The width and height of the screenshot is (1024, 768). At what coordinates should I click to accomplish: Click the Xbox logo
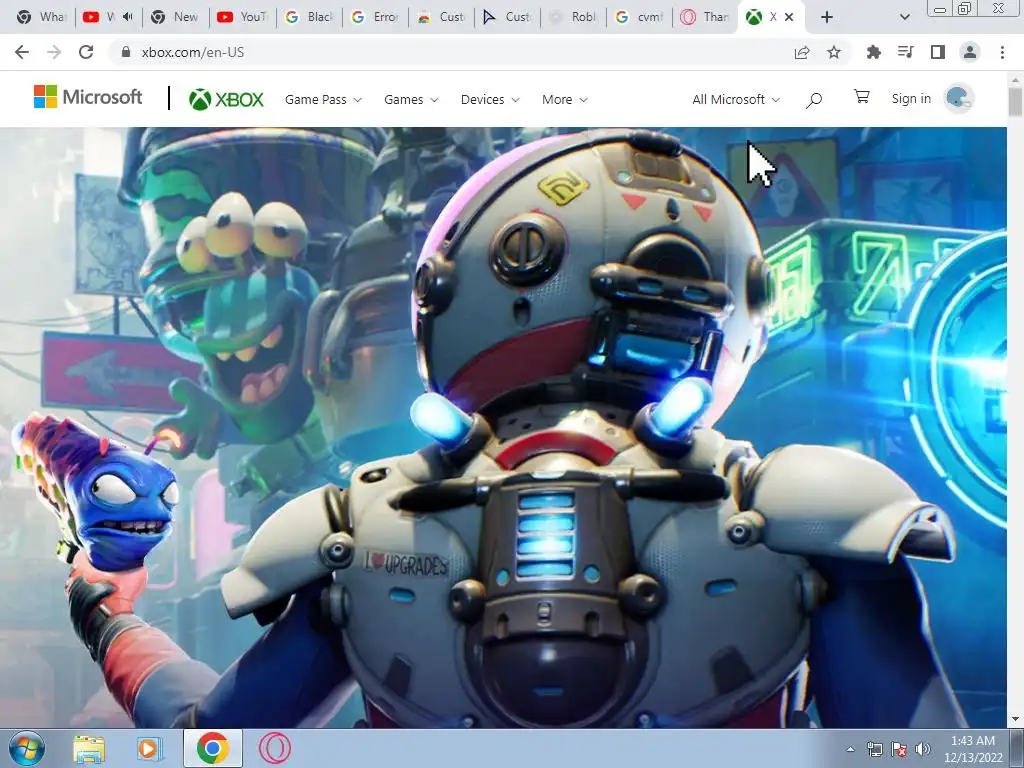(x=226, y=99)
